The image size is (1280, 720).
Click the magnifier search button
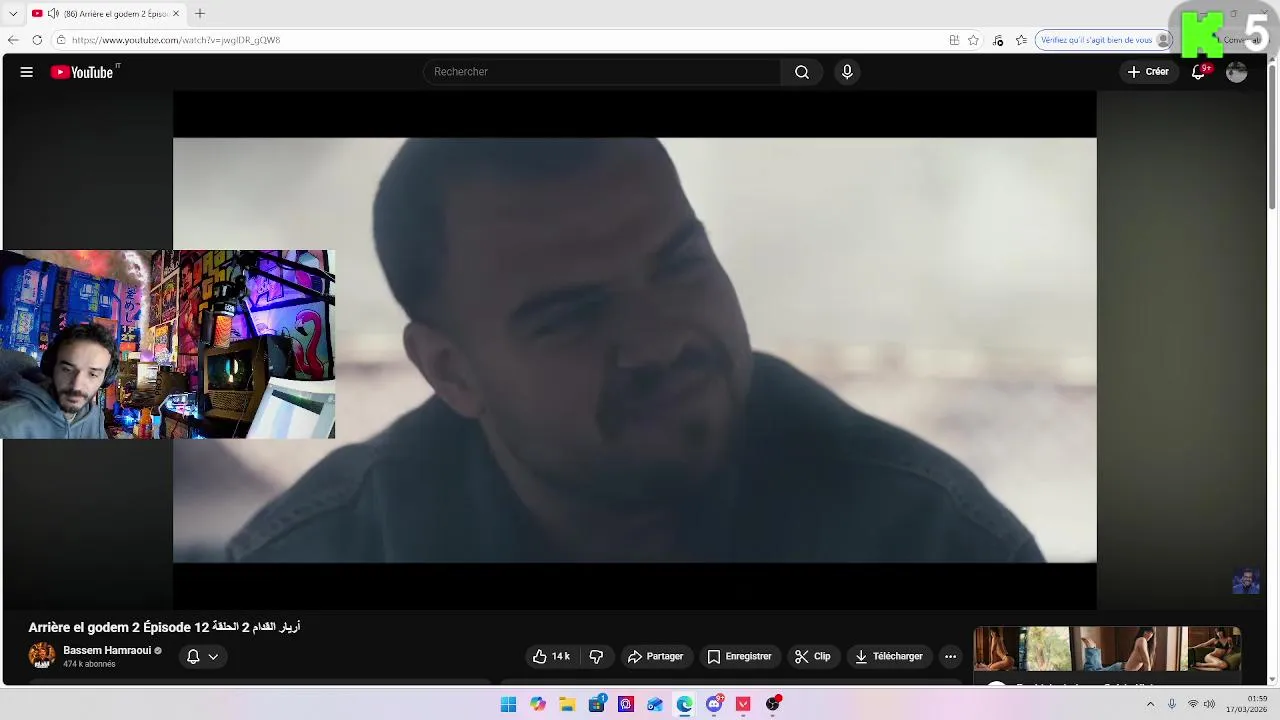click(x=802, y=72)
